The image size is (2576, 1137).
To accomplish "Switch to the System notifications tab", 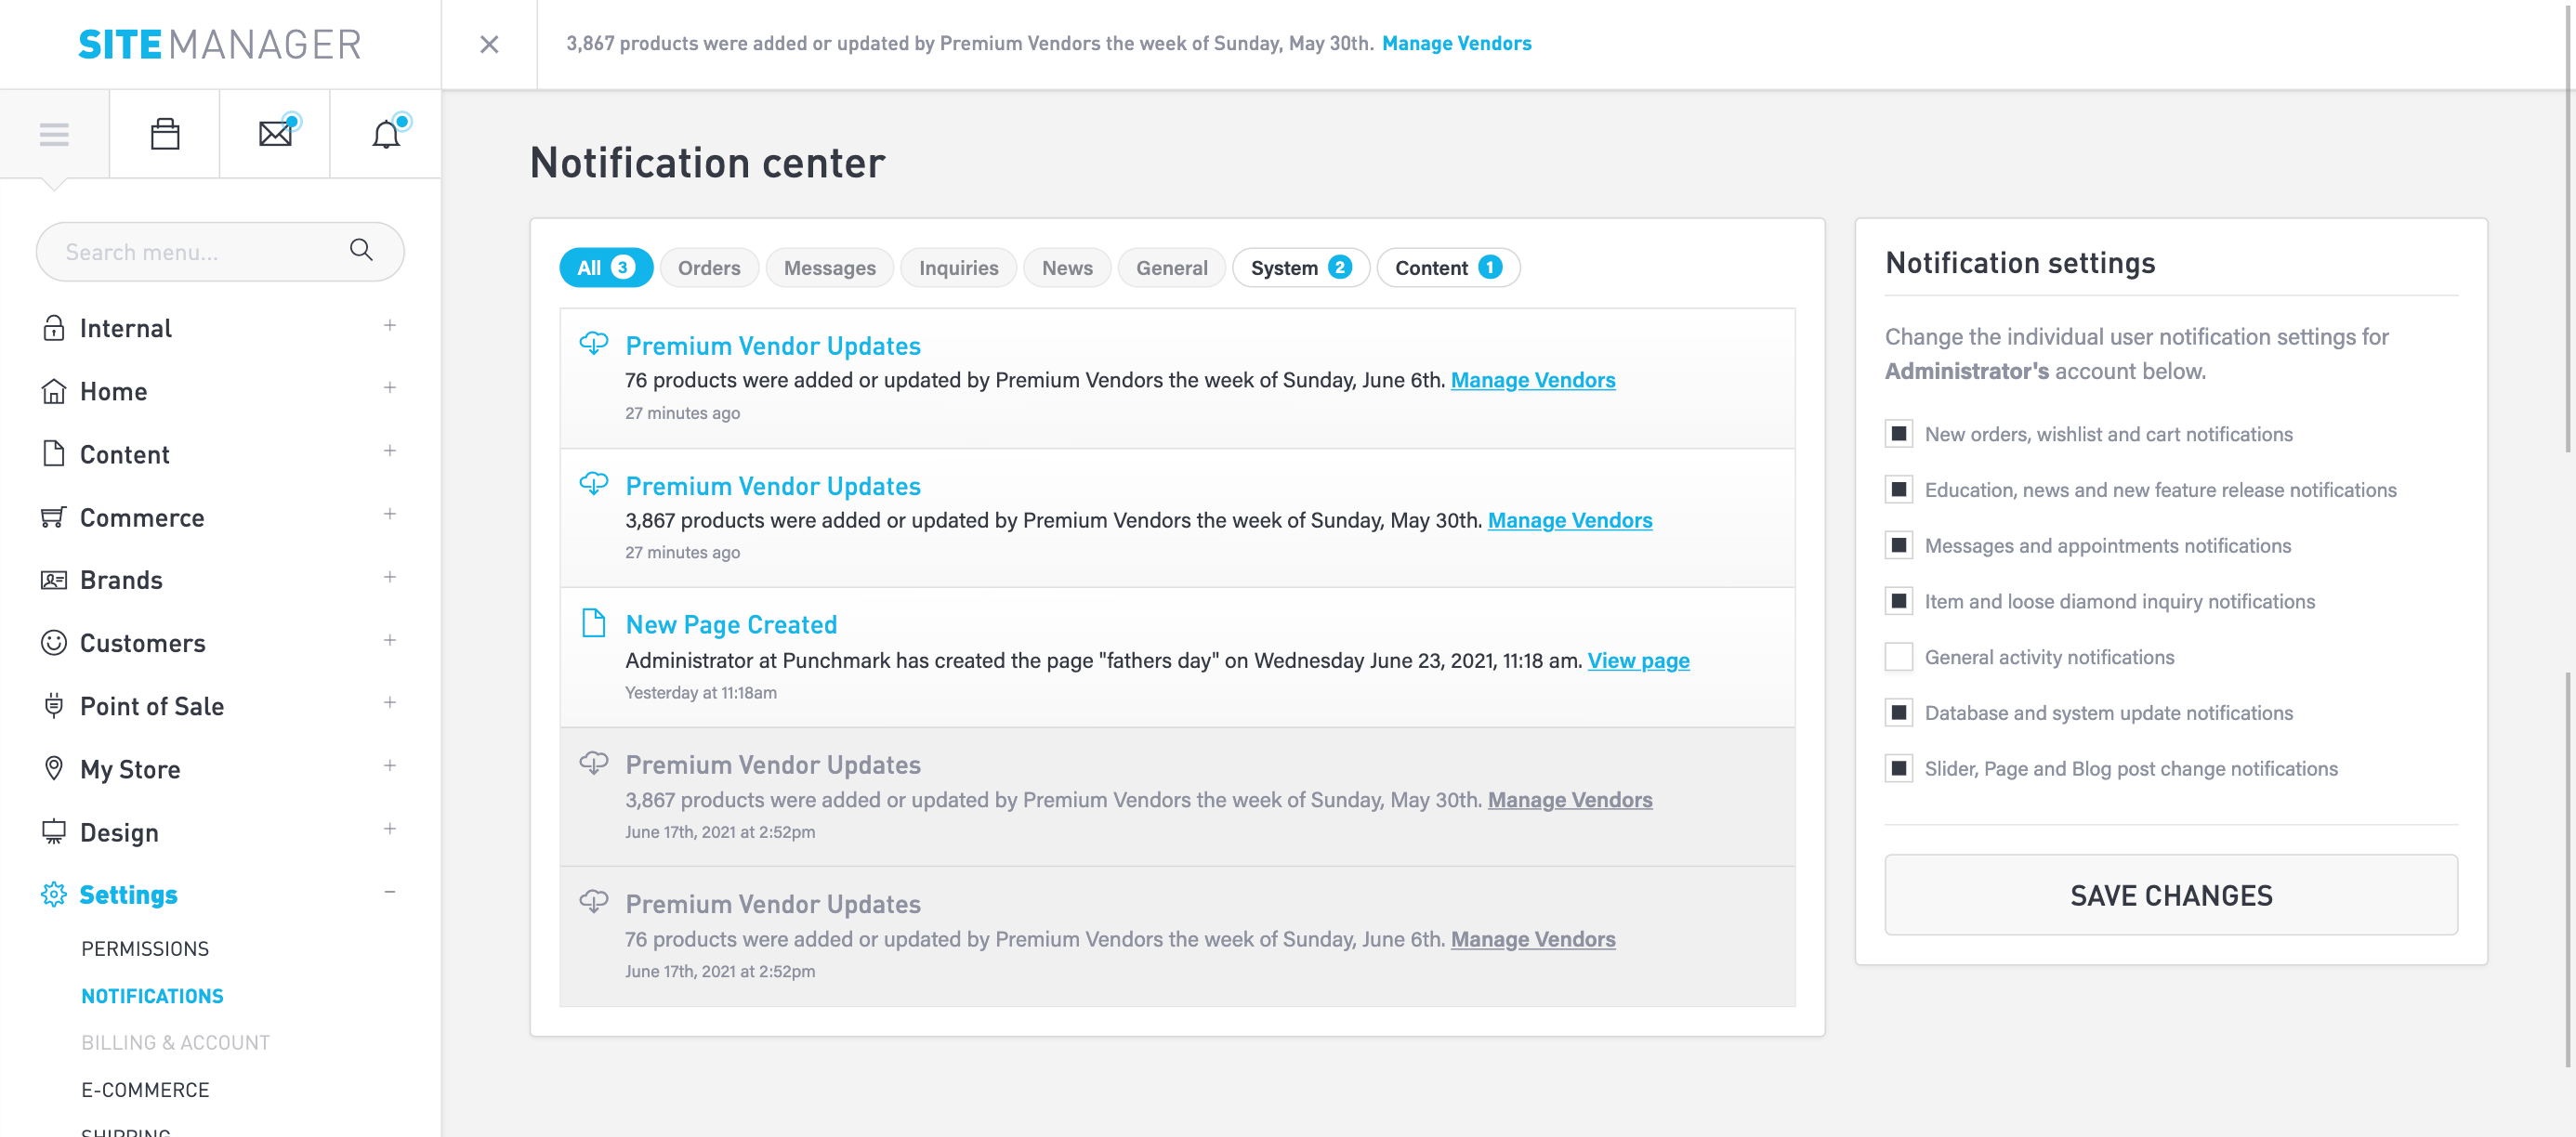I will click(x=1300, y=268).
